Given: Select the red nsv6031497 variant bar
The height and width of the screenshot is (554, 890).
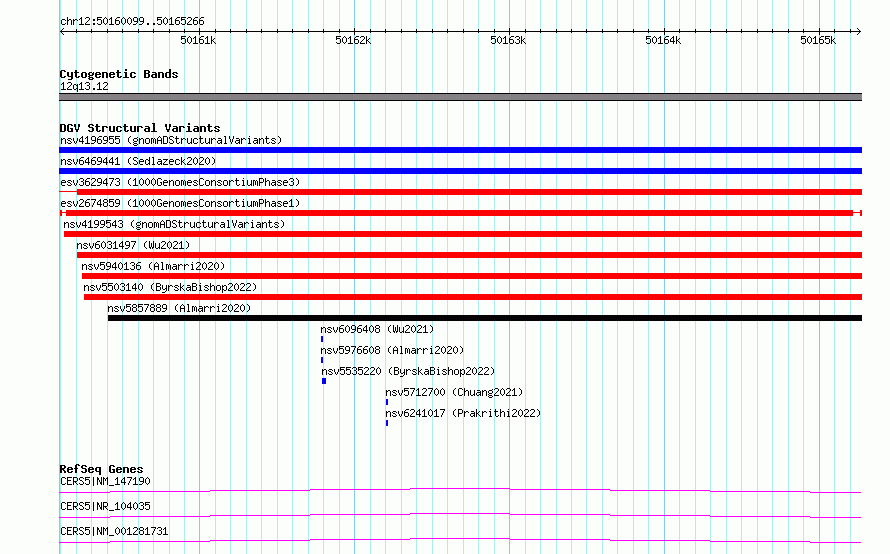Looking at the screenshot, I should (469, 255).
